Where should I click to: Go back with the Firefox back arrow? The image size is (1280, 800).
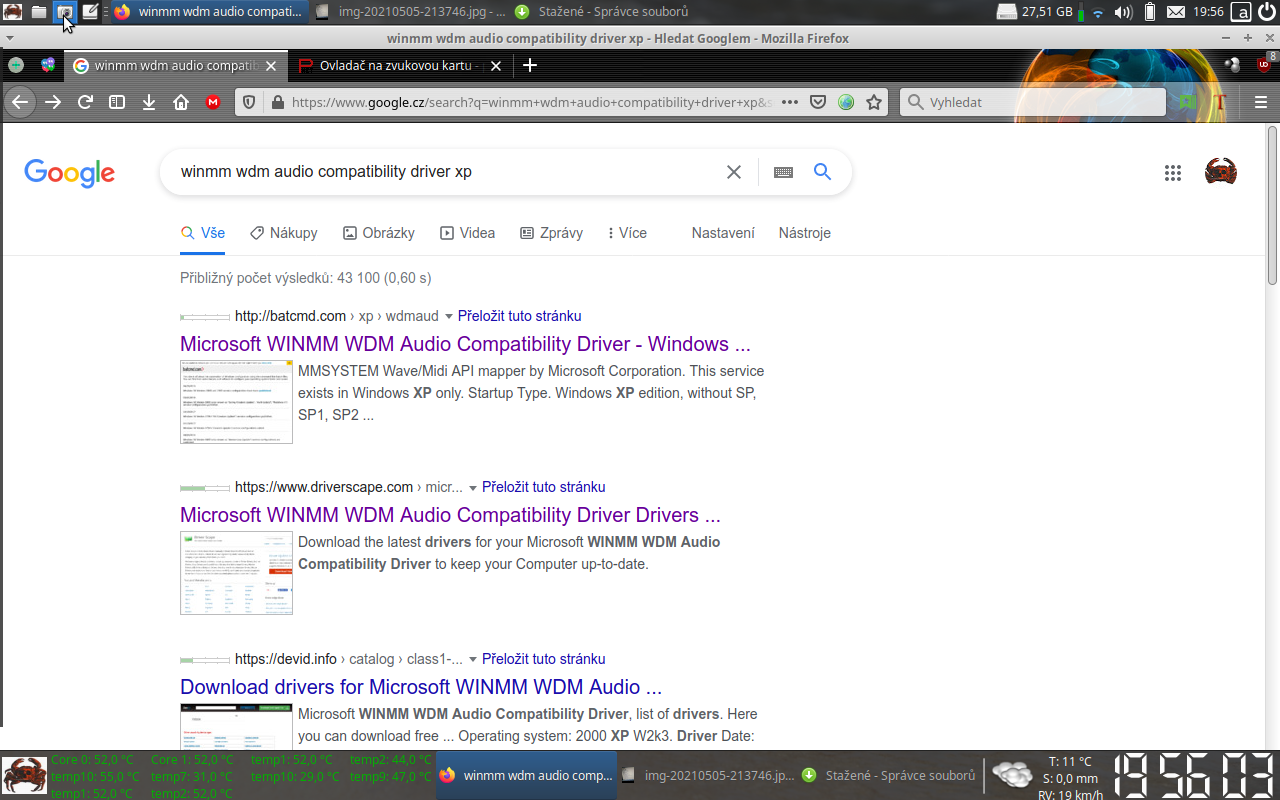(20, 102)
